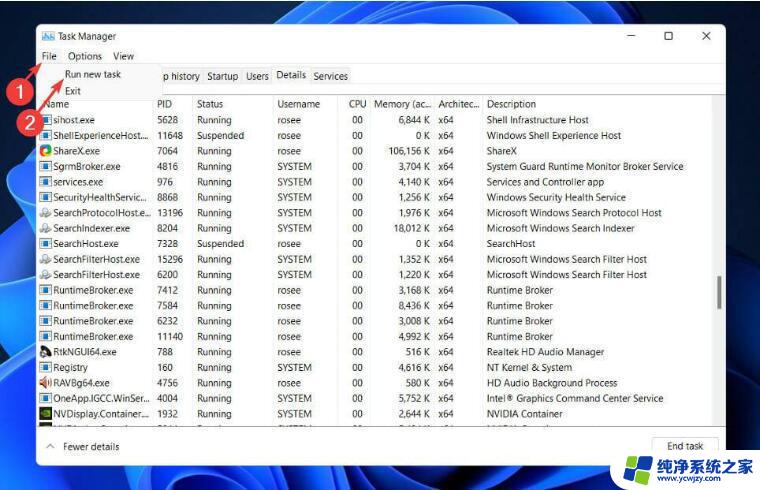Click the RAVBg64.exe speaker icon
This screenshot has width=760, height=490.
pyautogui.click(x=46, y=383)
